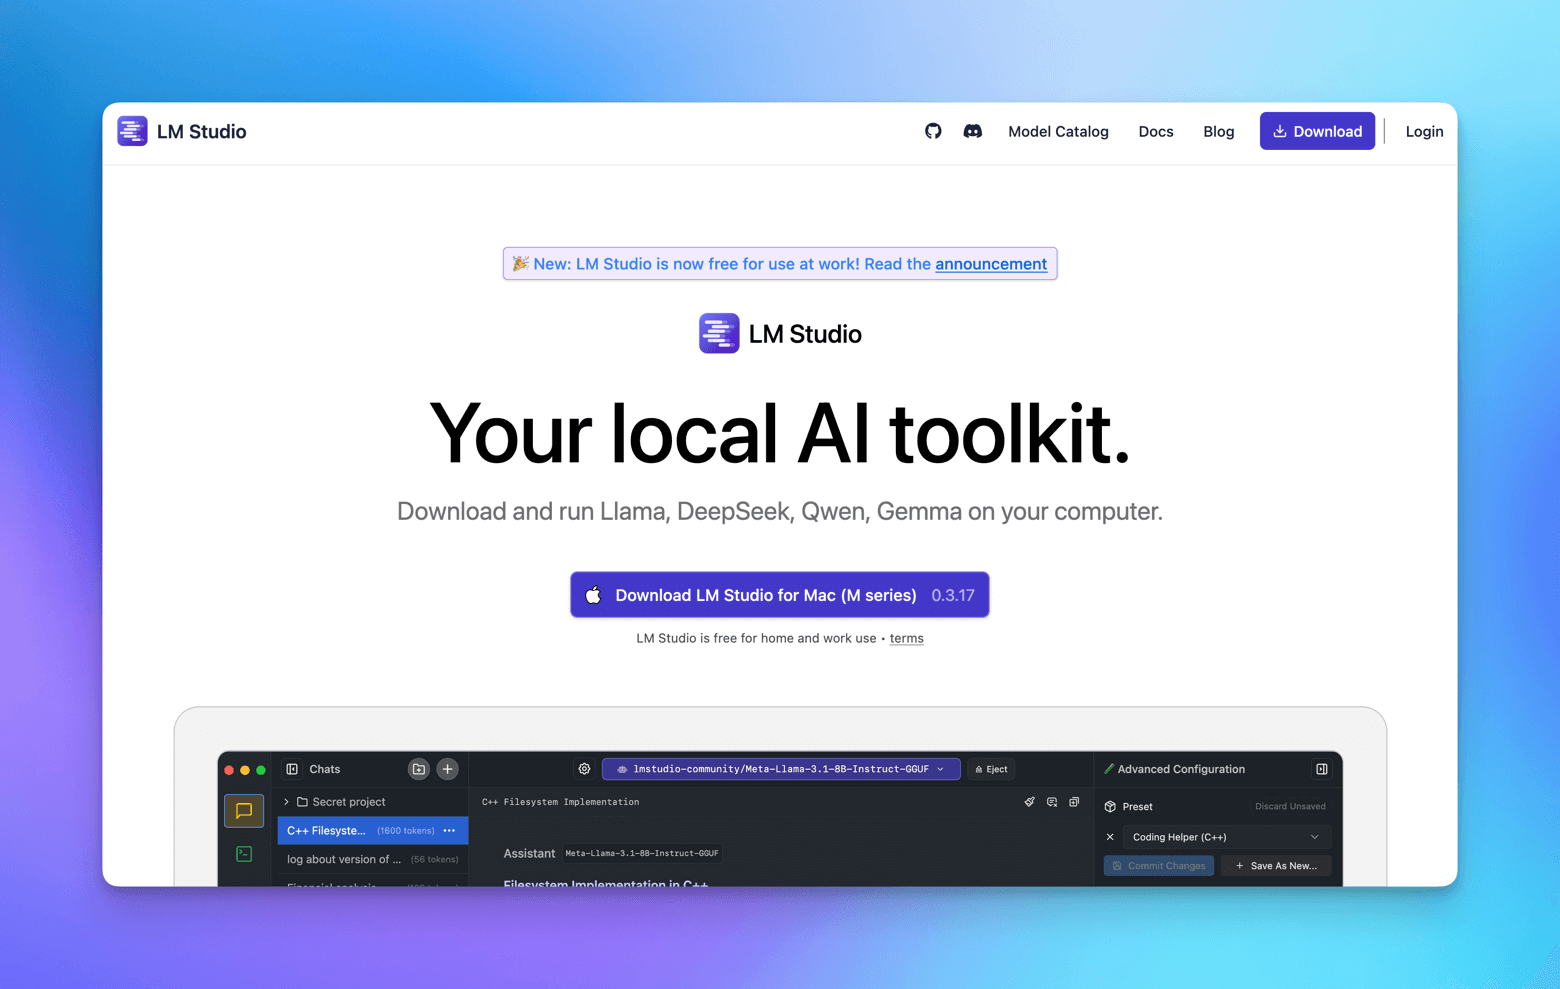Click the chat appearance icon beside the brush icon
The height and width of the screenshot is (989, 1560).
pos(1052,802)
